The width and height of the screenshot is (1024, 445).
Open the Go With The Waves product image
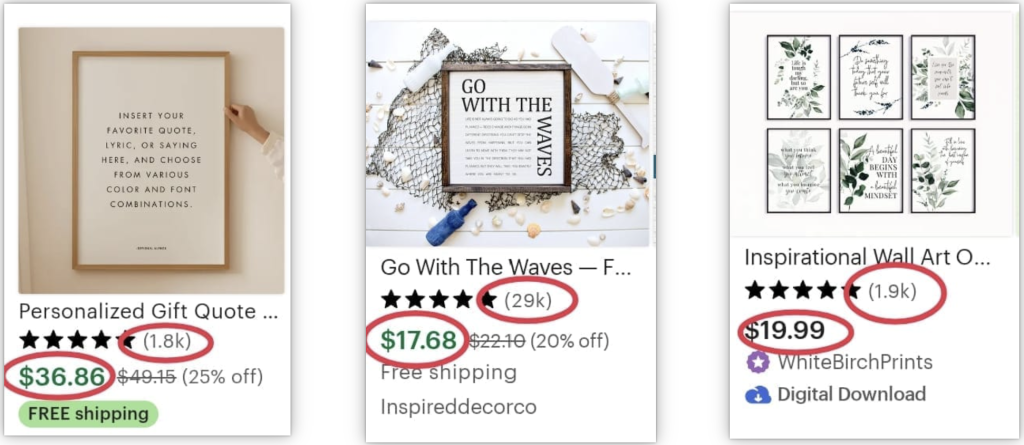(x=508, y=134)
